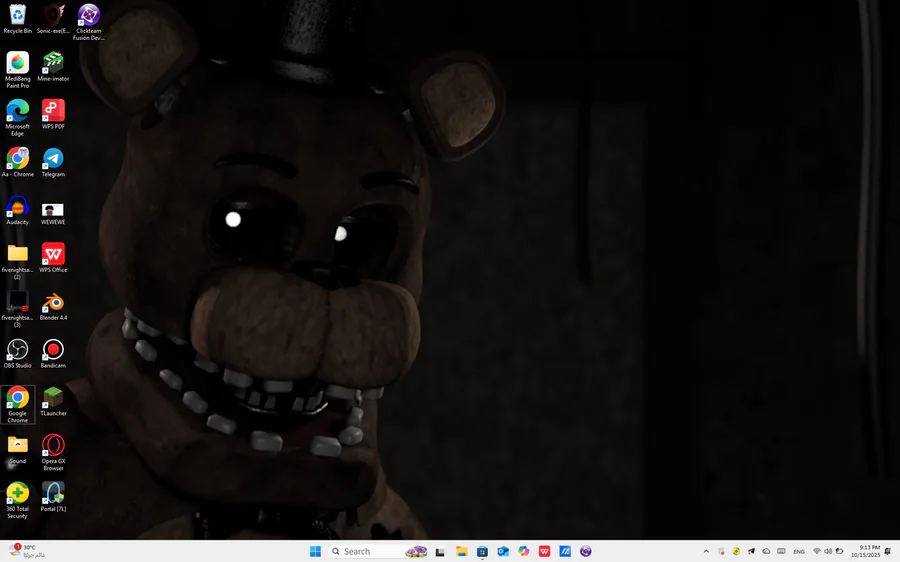Open Microsoft Store from the taskbar
This screenshot has height=562, width=900.
(482, 551)
